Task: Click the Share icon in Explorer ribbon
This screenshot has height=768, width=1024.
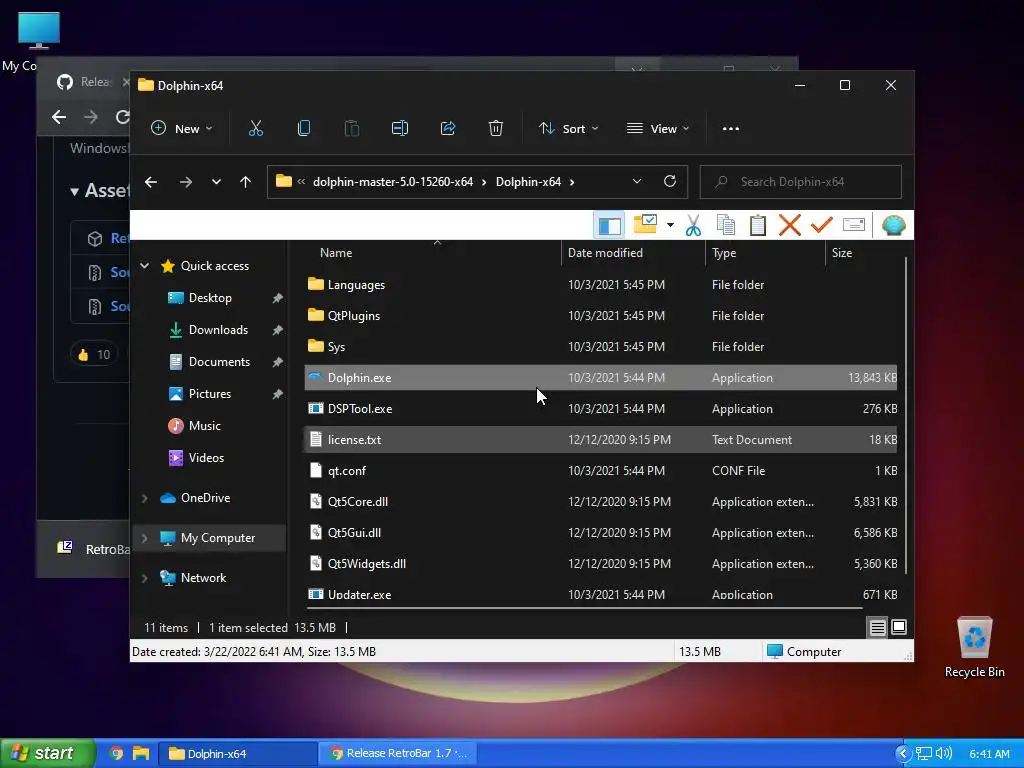Action: pyautogui.click(x=448, y=128)
